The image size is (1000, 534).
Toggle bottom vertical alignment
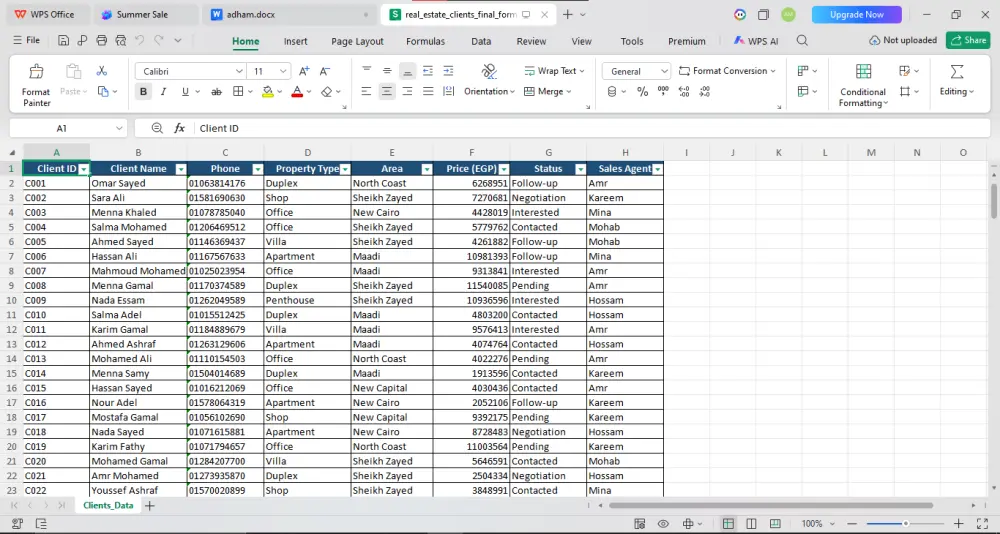408,71
